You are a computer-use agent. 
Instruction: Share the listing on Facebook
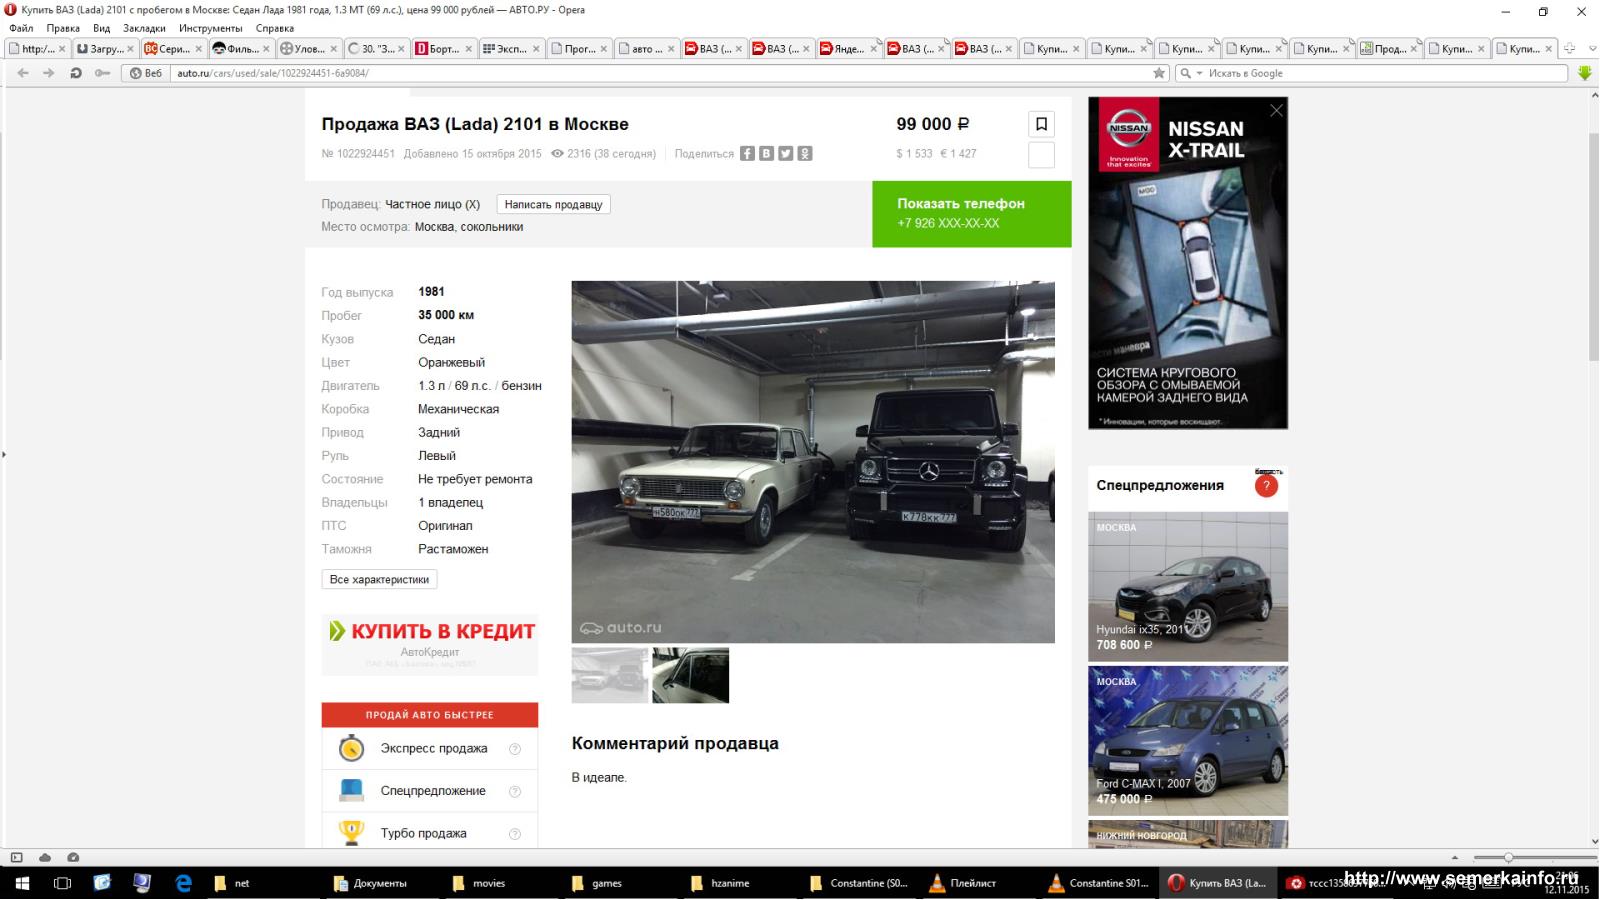pyautogui.click(x=747, y=154)
